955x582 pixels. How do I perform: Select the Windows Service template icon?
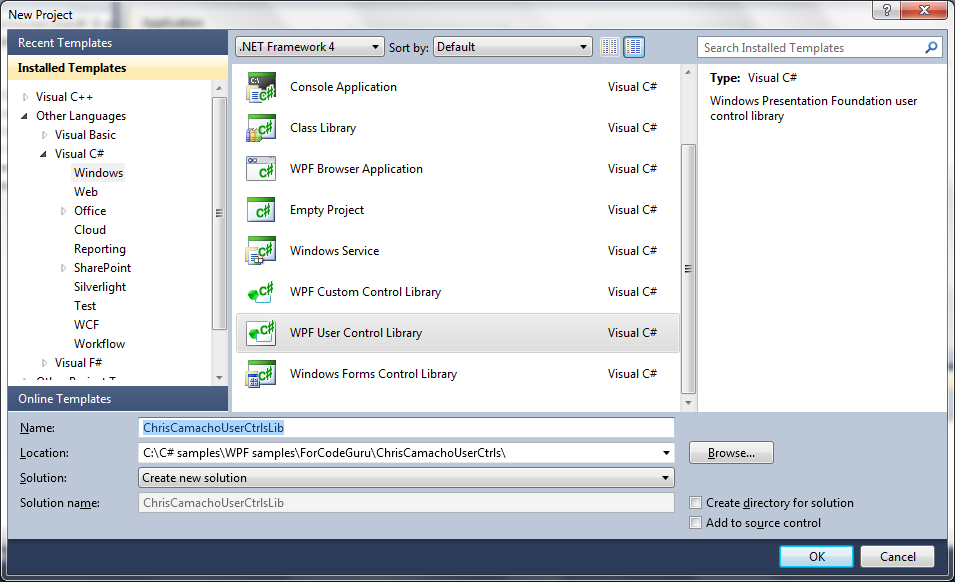click(x=261, y=251)
